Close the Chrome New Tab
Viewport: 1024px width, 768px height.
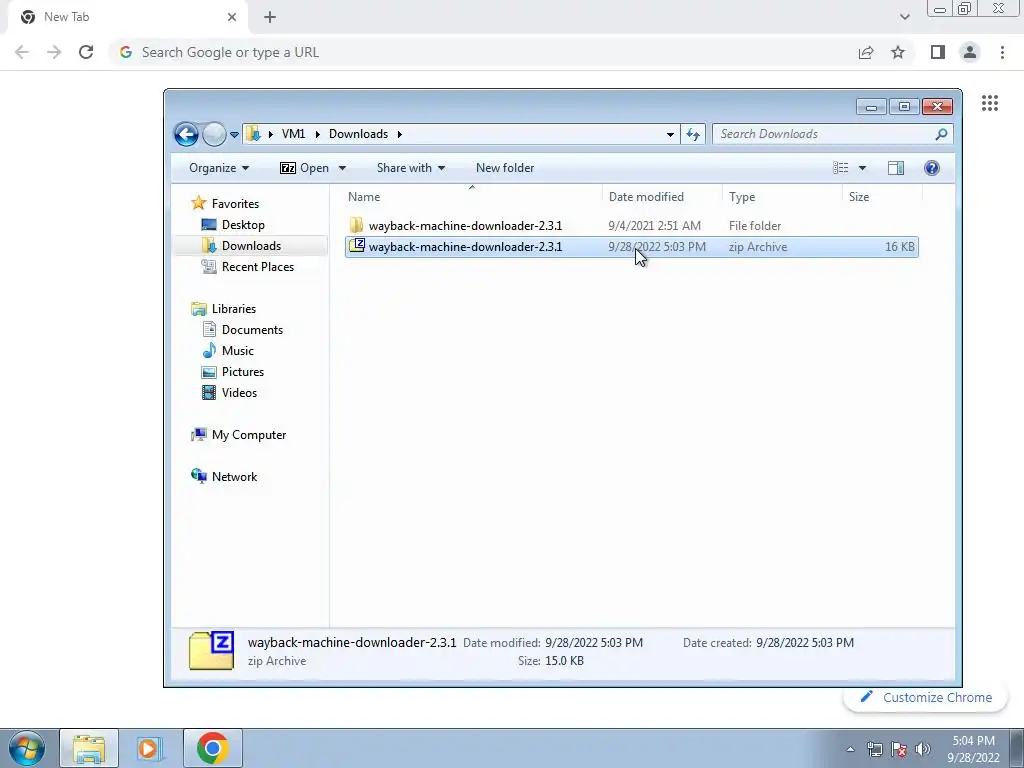[x=232, y=17]
